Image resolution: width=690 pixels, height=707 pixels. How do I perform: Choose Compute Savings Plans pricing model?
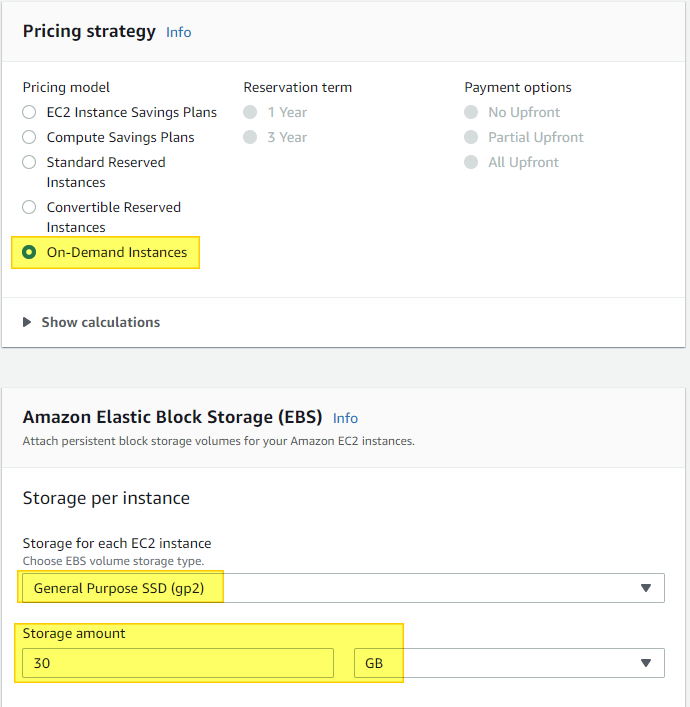tap(29, 137)
